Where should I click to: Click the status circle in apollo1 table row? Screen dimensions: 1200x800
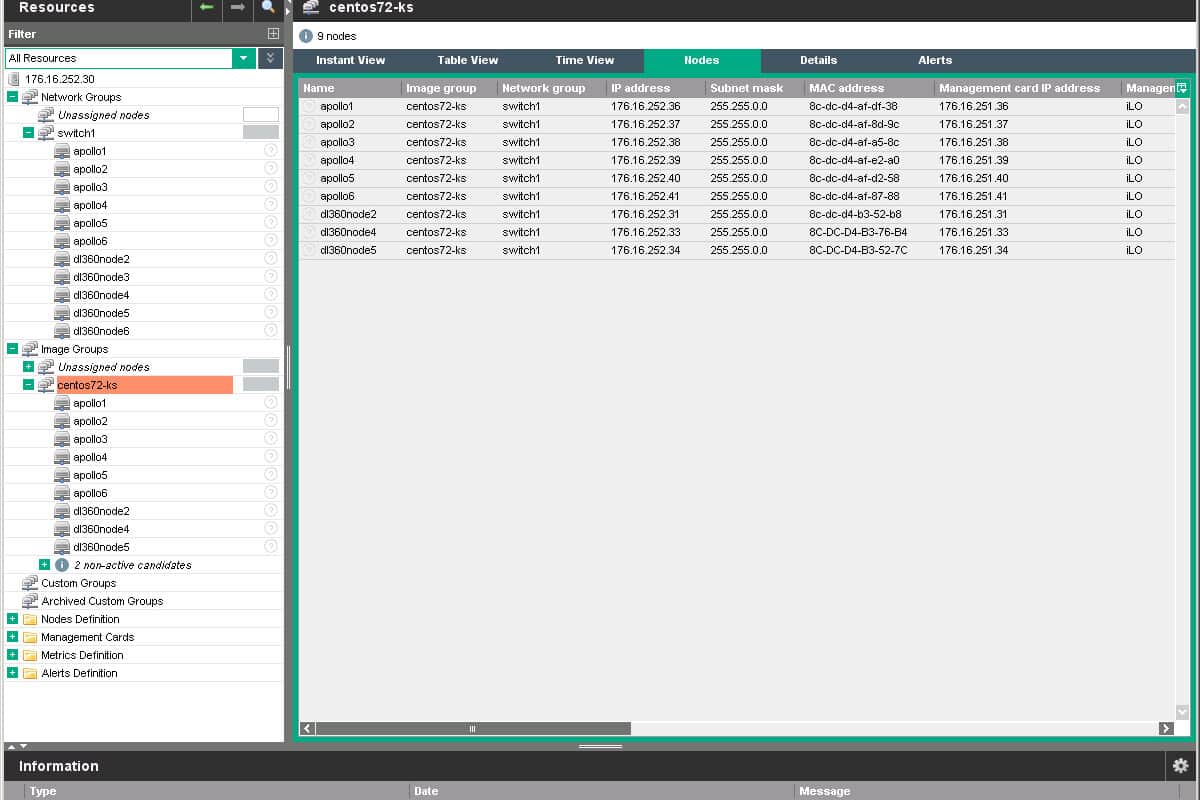point(309,106)
